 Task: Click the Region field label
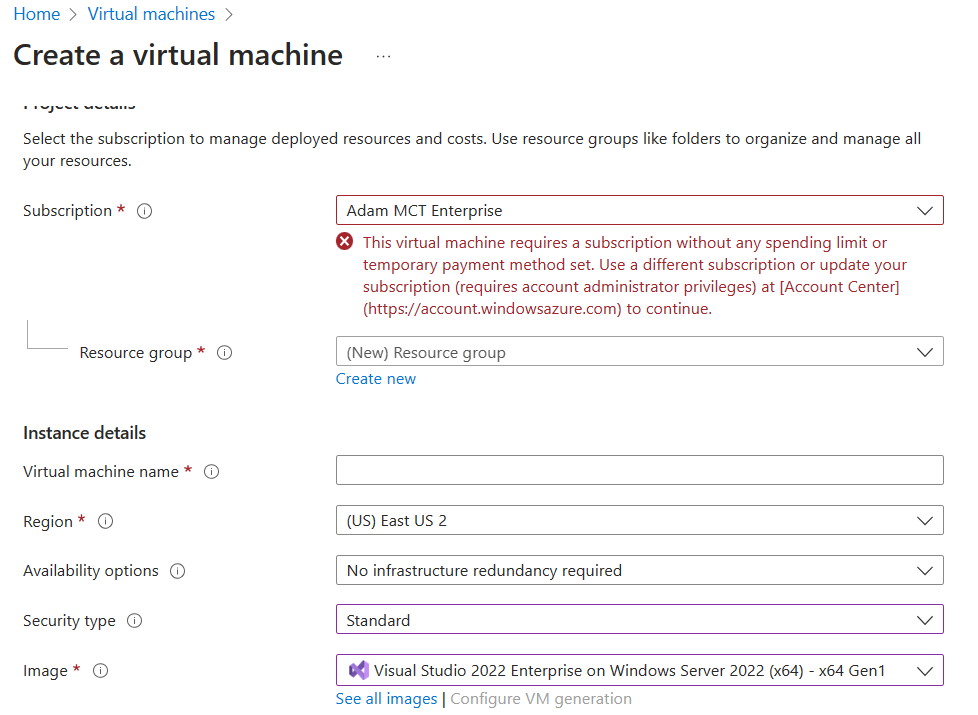coord(48,522)
